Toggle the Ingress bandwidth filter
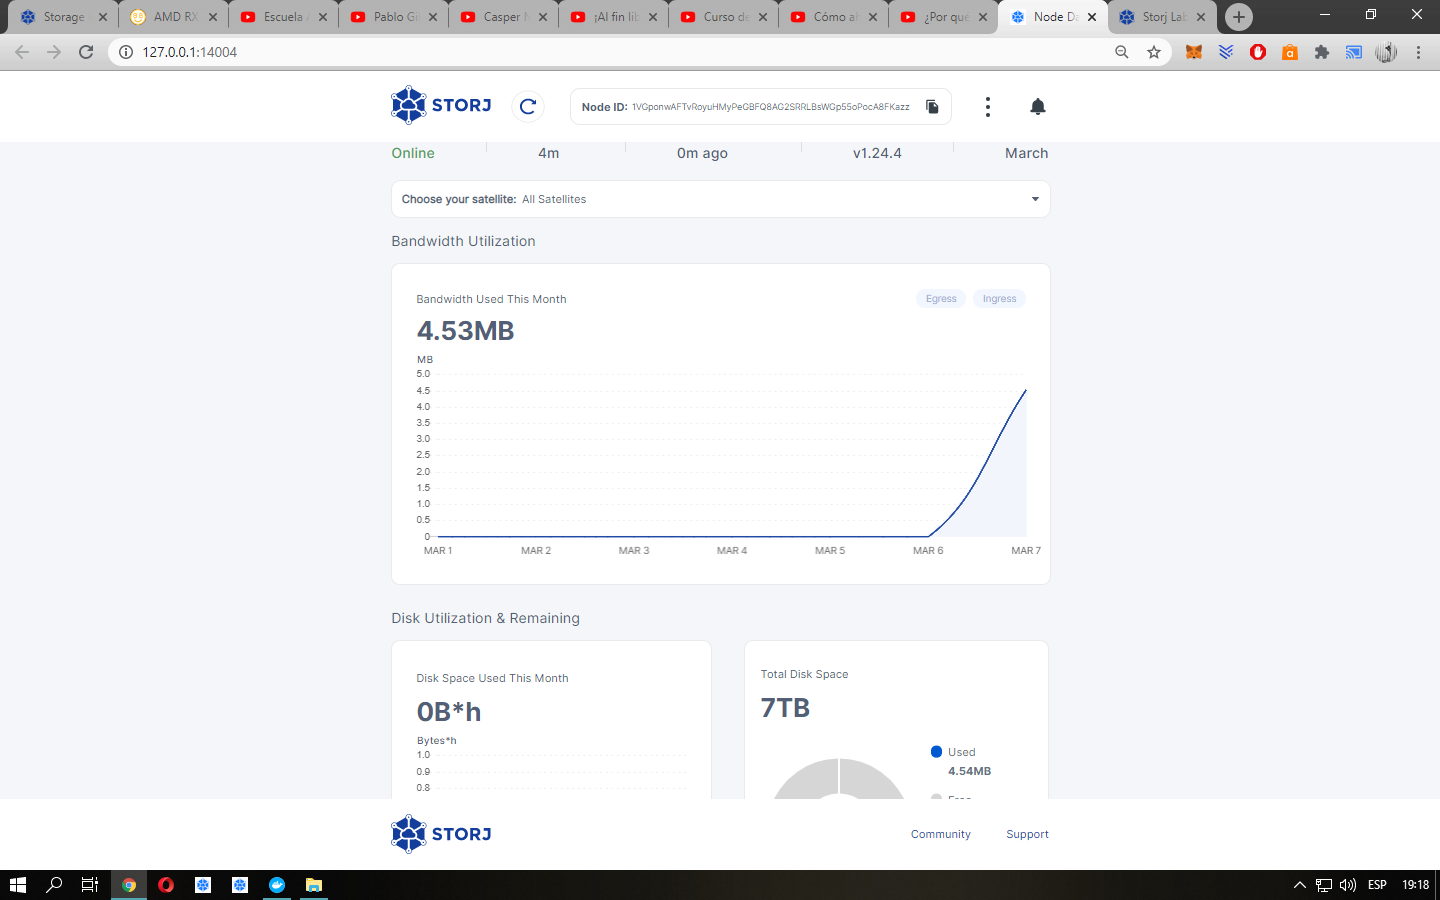This screenshot has height=900, width=1440. pyautogui.click(x=999, y=299)
